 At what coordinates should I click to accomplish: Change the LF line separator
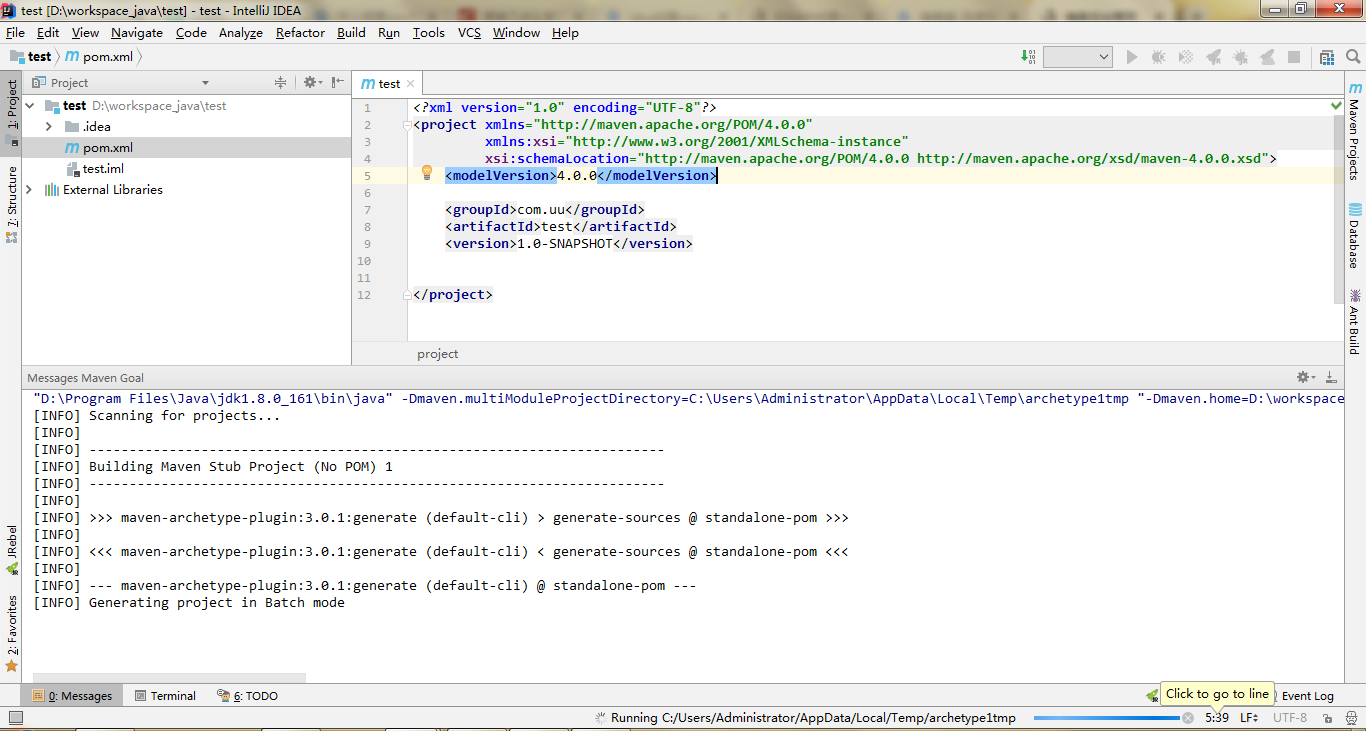[x=1249, y=718]
